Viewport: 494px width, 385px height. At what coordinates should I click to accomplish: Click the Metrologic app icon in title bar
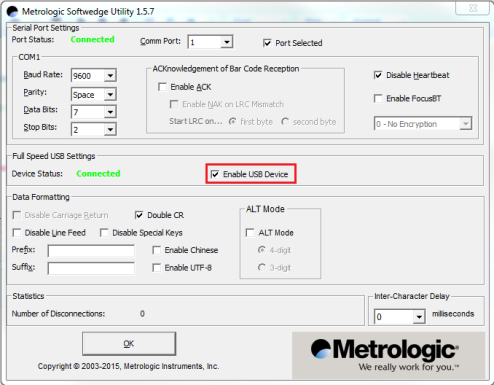[12, 11]
